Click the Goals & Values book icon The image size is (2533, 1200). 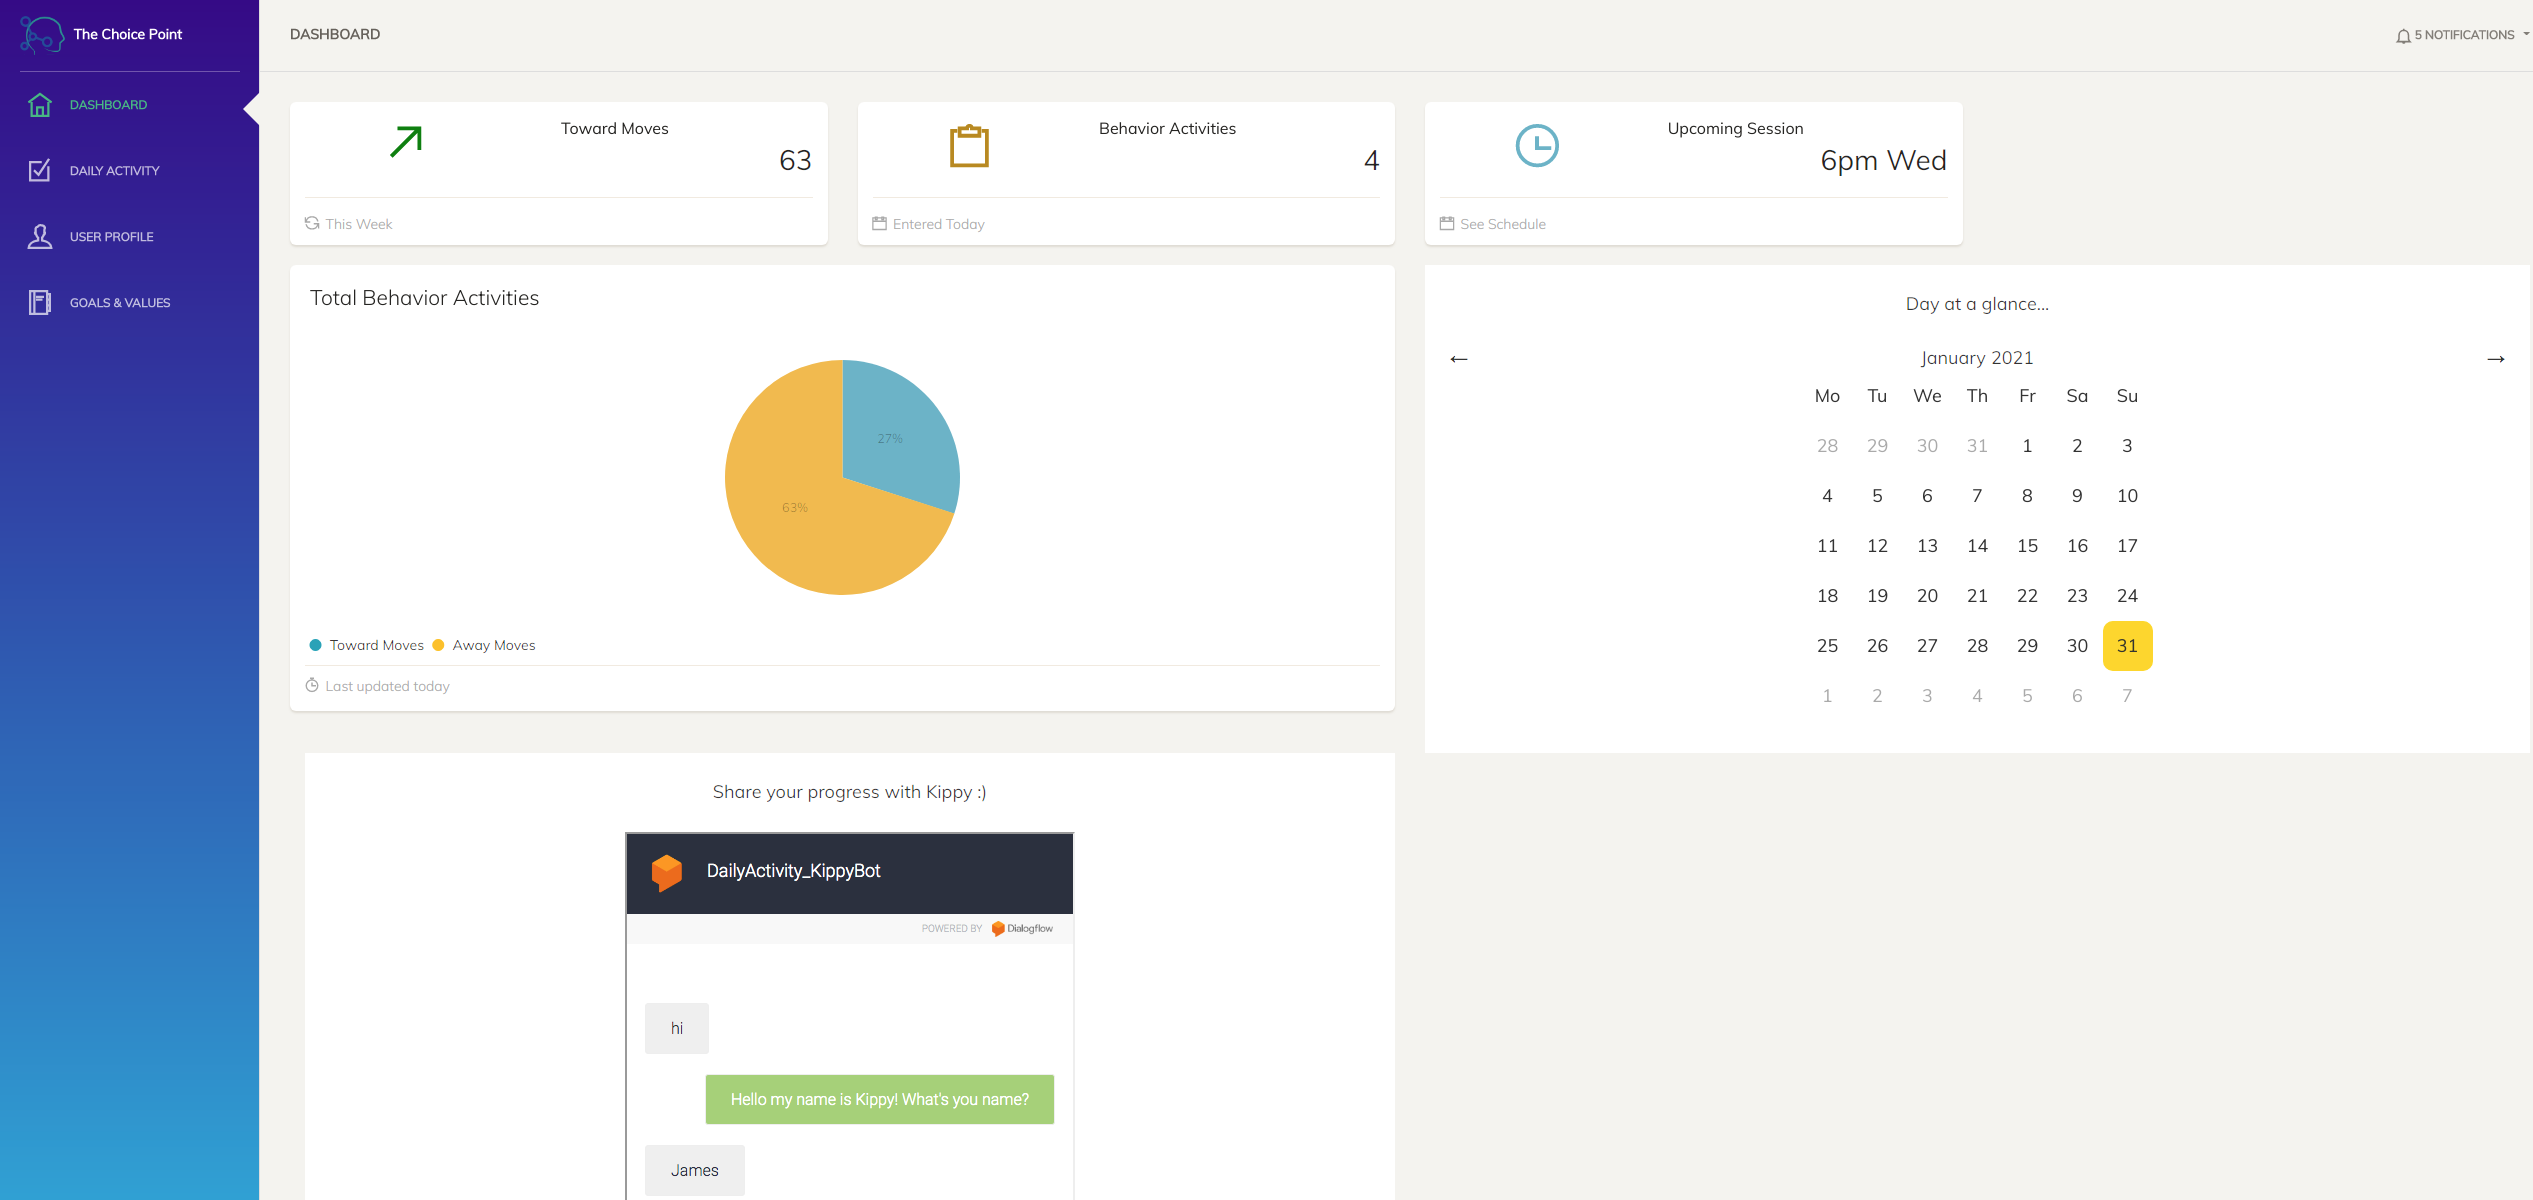40,303
